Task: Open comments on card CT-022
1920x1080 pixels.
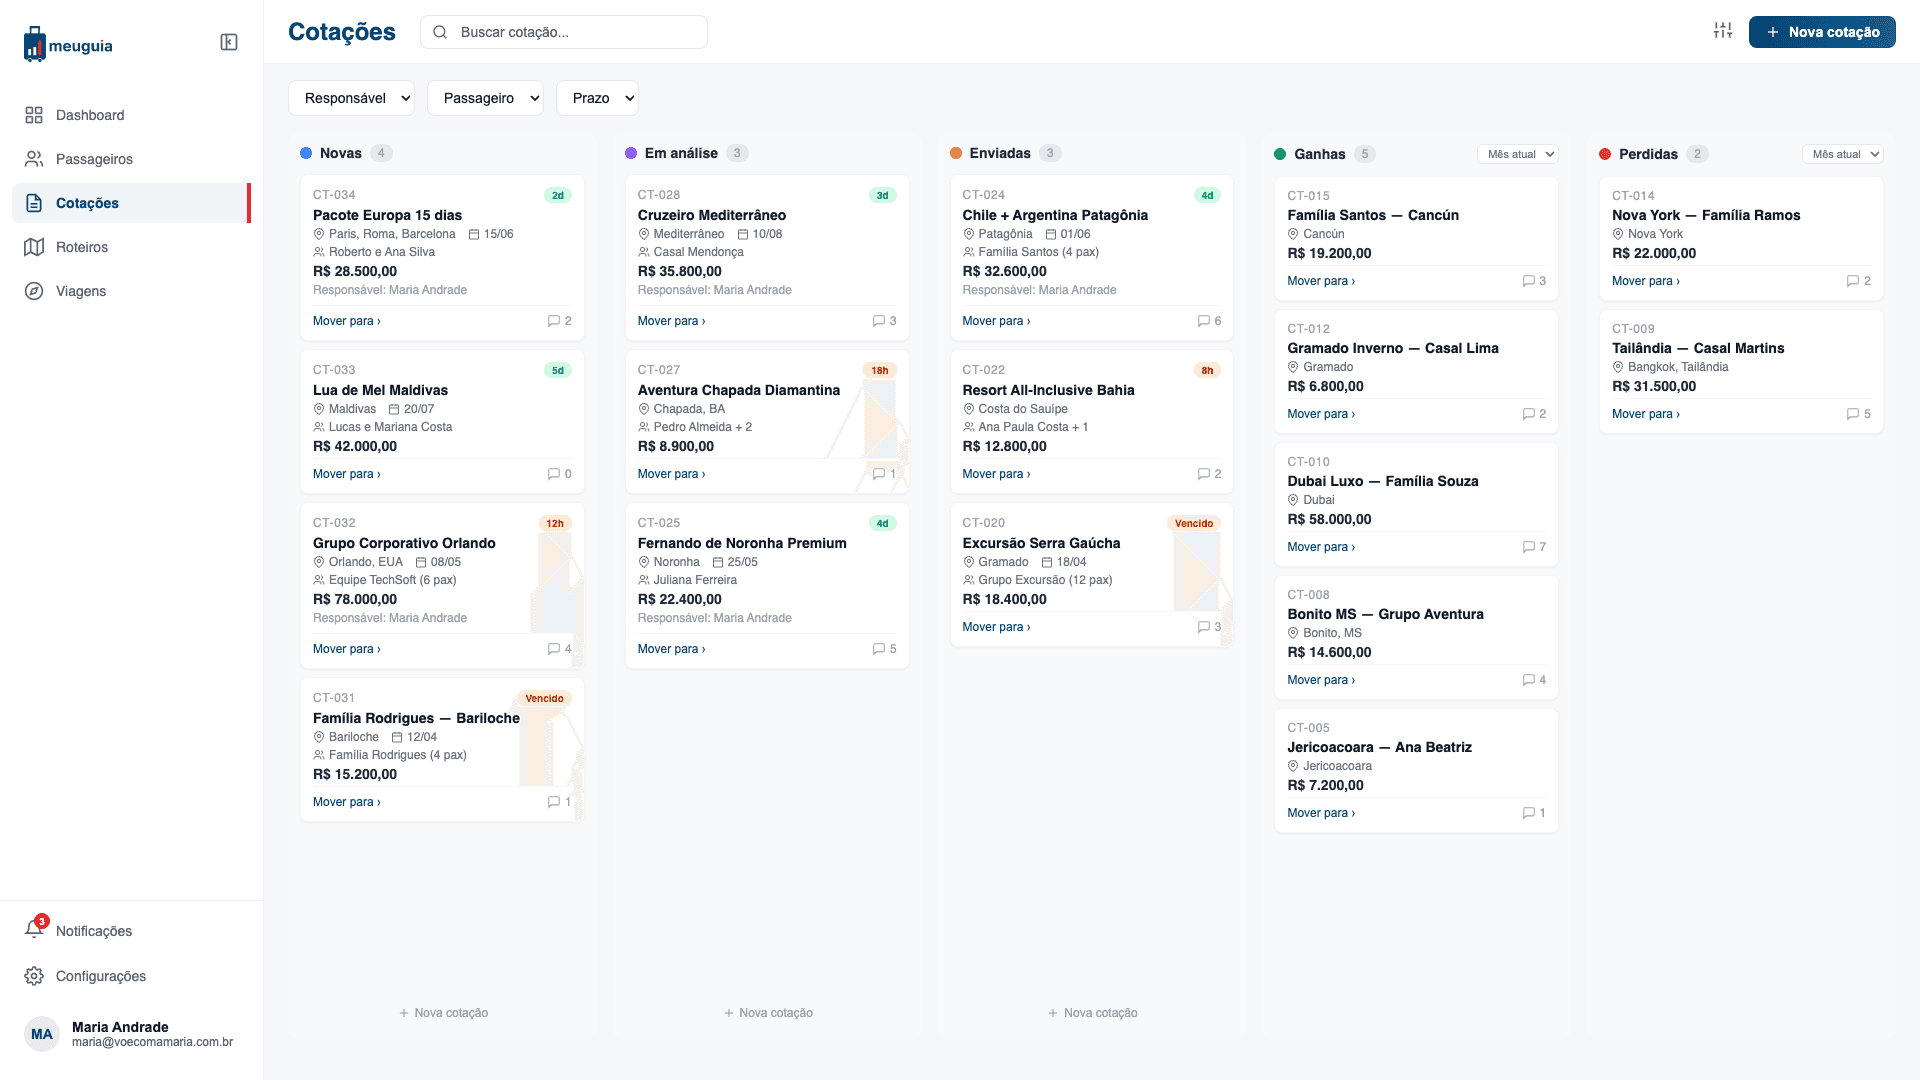Action: point(1209,474)
